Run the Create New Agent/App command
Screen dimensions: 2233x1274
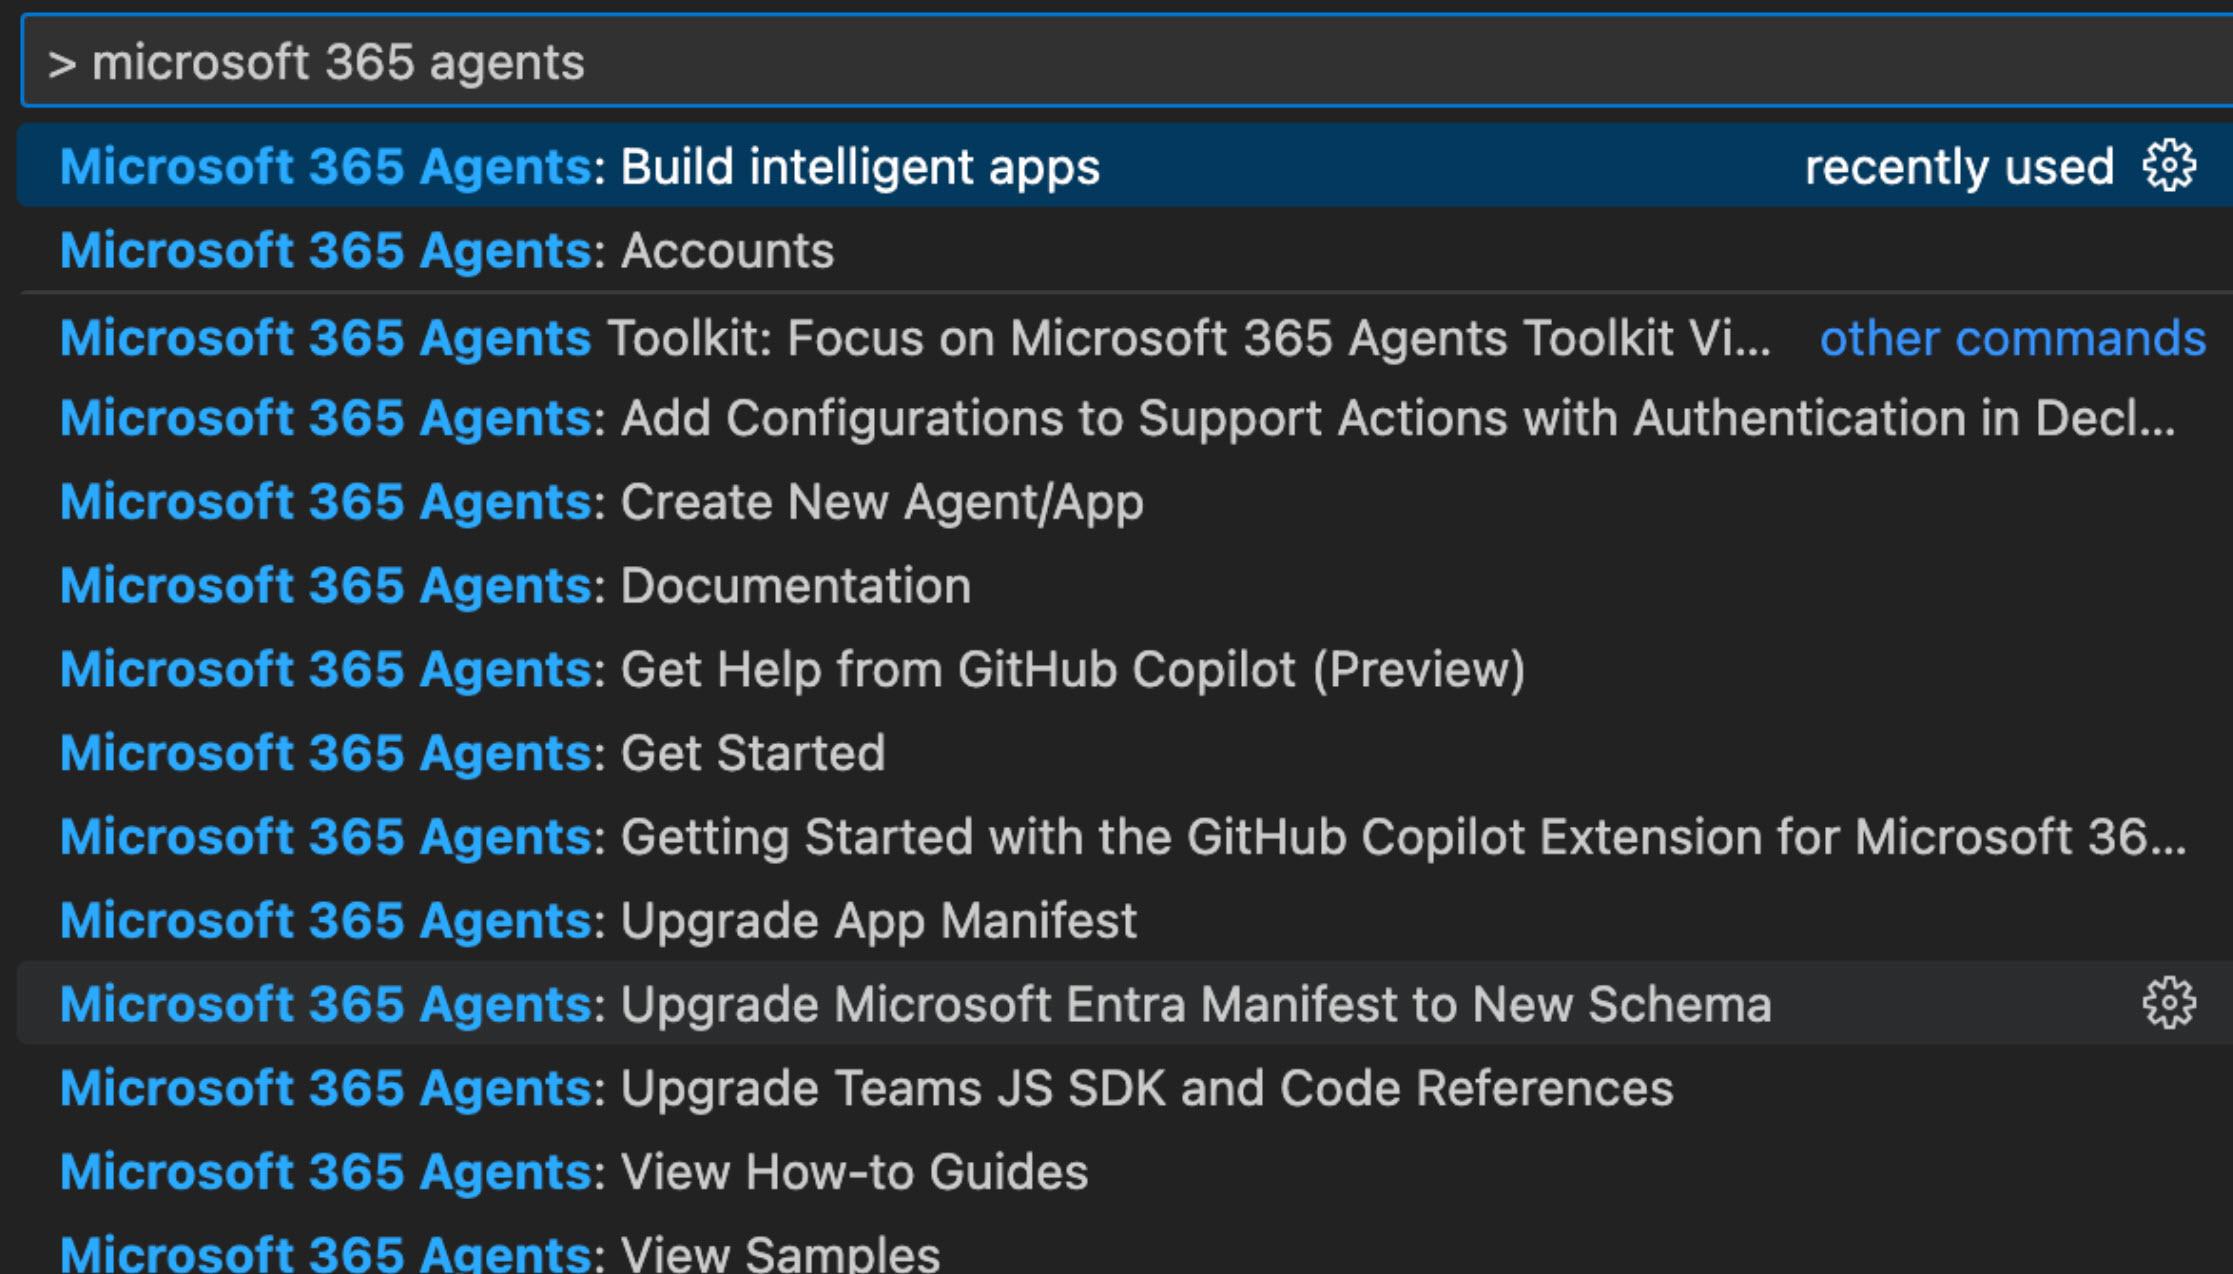click(602, 502)
